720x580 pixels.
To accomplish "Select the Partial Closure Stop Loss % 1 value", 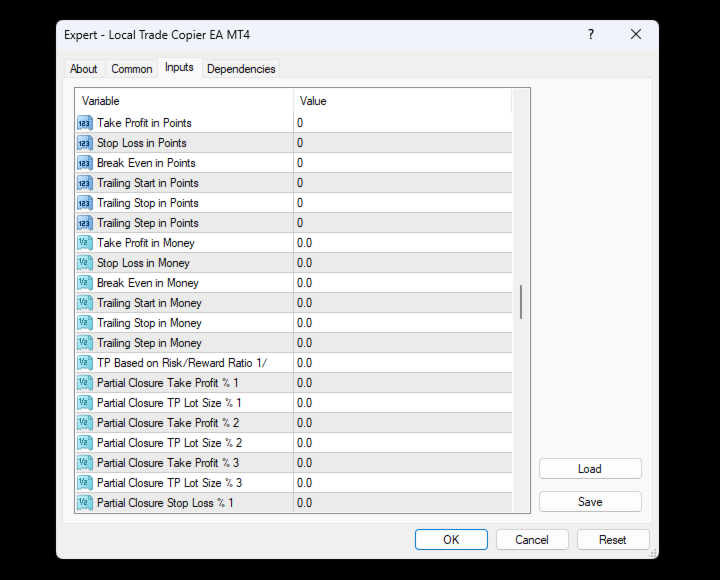I will click(403, 502).
